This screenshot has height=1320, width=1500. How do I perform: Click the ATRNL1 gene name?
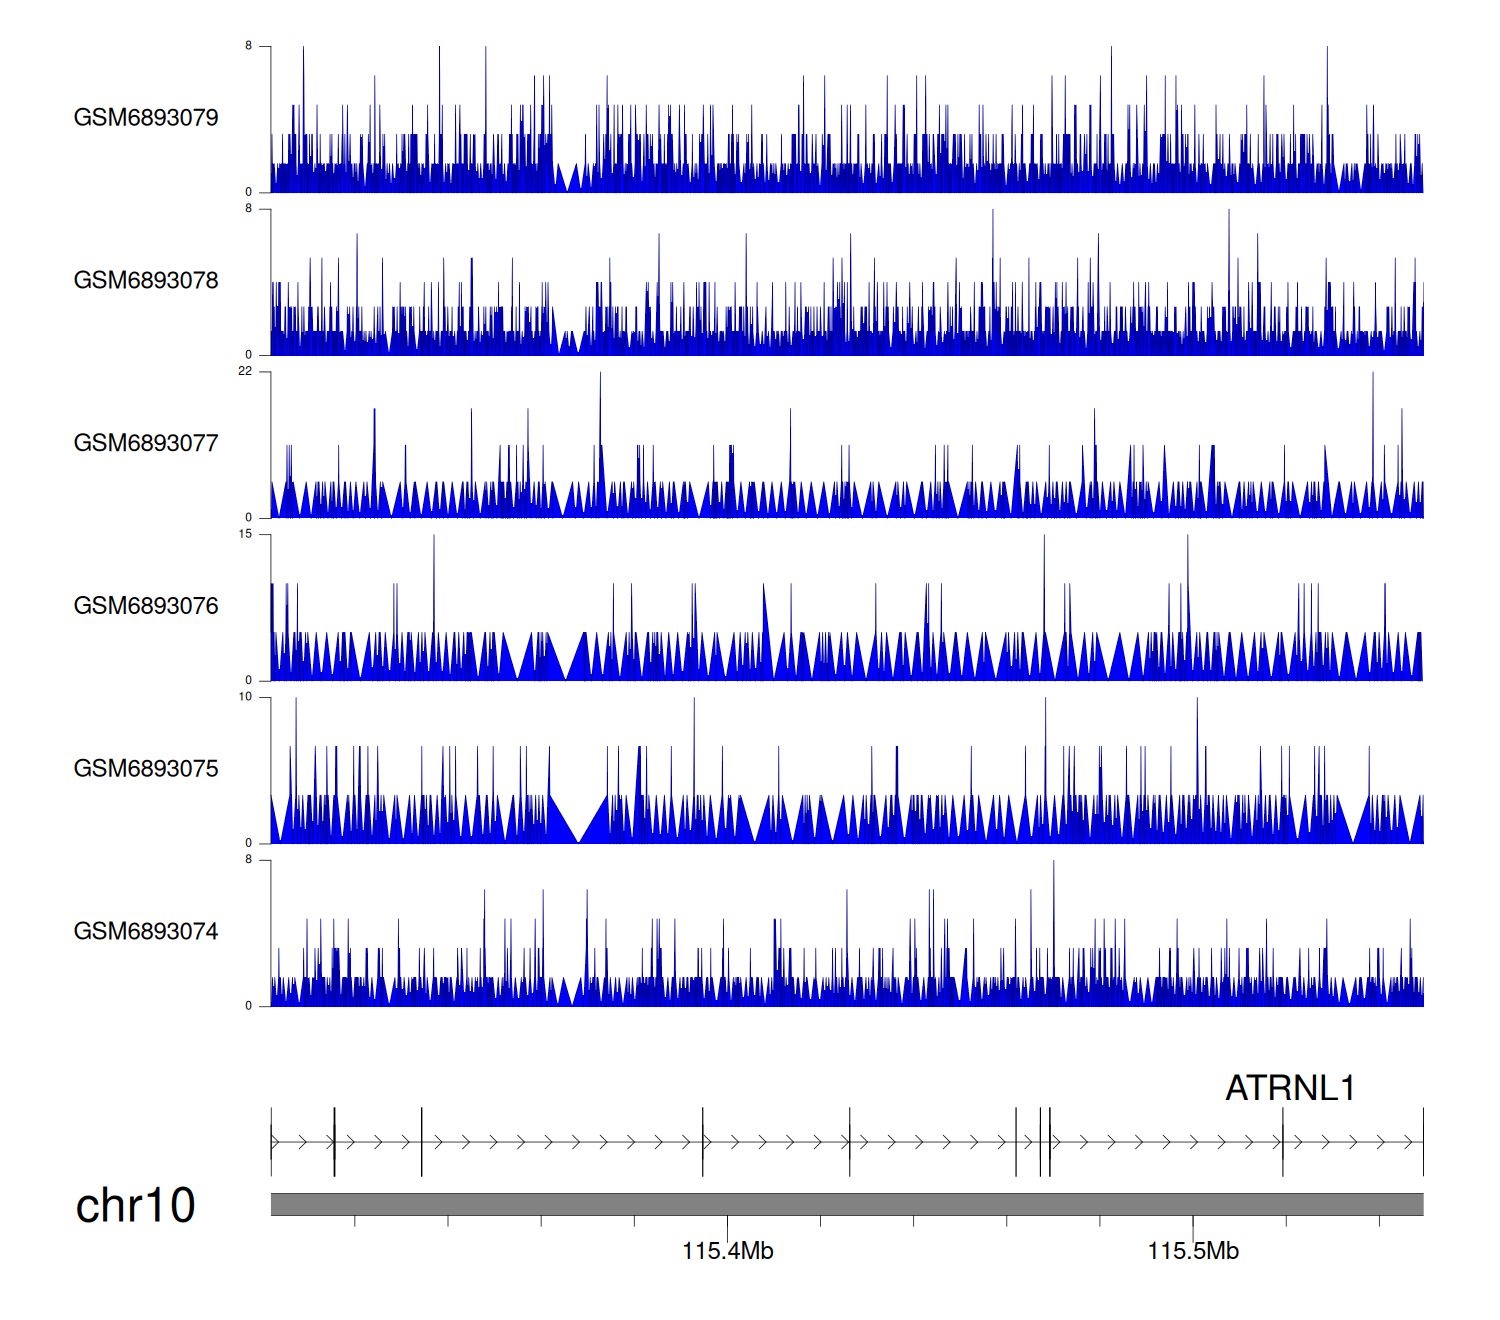[1290, 1088]
